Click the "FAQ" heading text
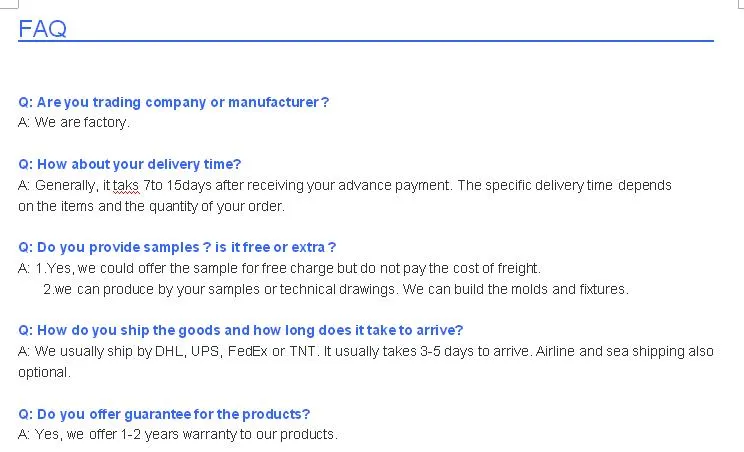 [42, 28]
